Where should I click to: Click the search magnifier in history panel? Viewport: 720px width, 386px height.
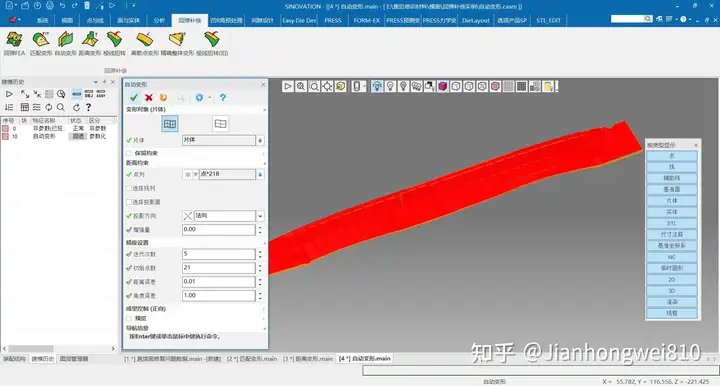(61, 107)
